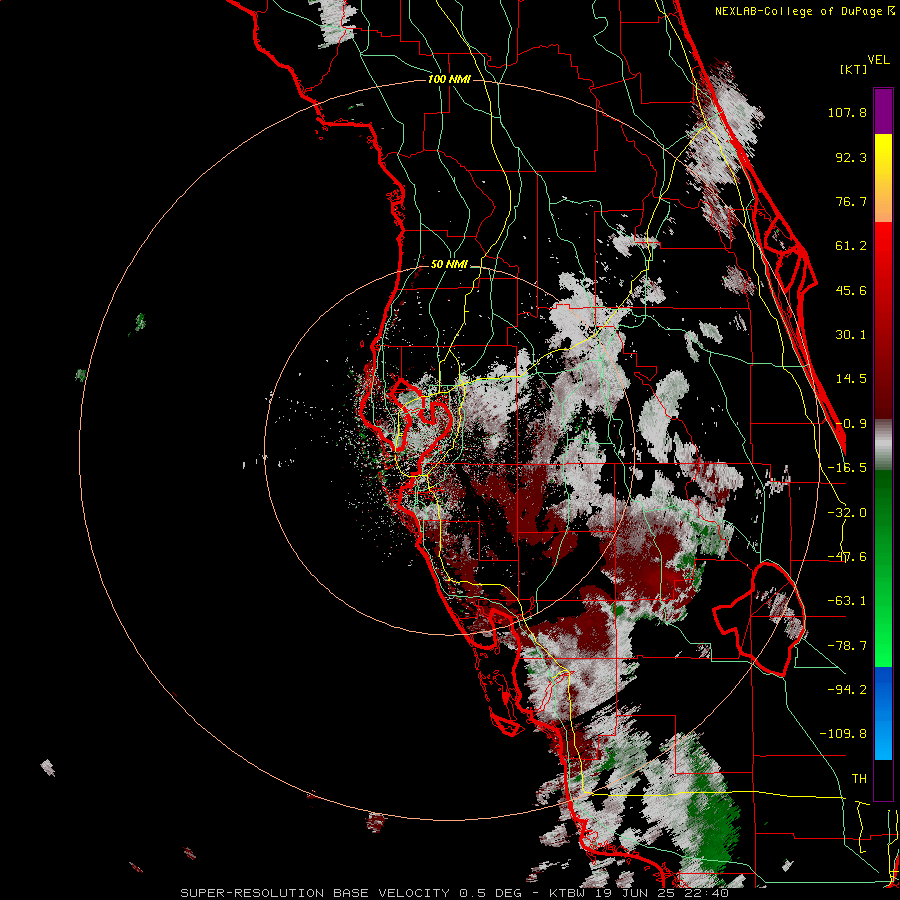
Task: Select the red segment of the color bar
Action: pyautogui.click(x=883, y=320)
